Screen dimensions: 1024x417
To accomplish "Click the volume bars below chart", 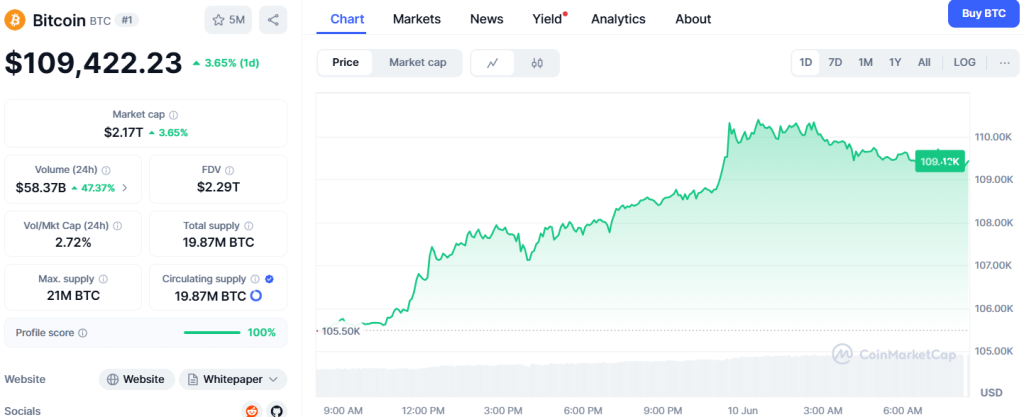I will (642, 377).
